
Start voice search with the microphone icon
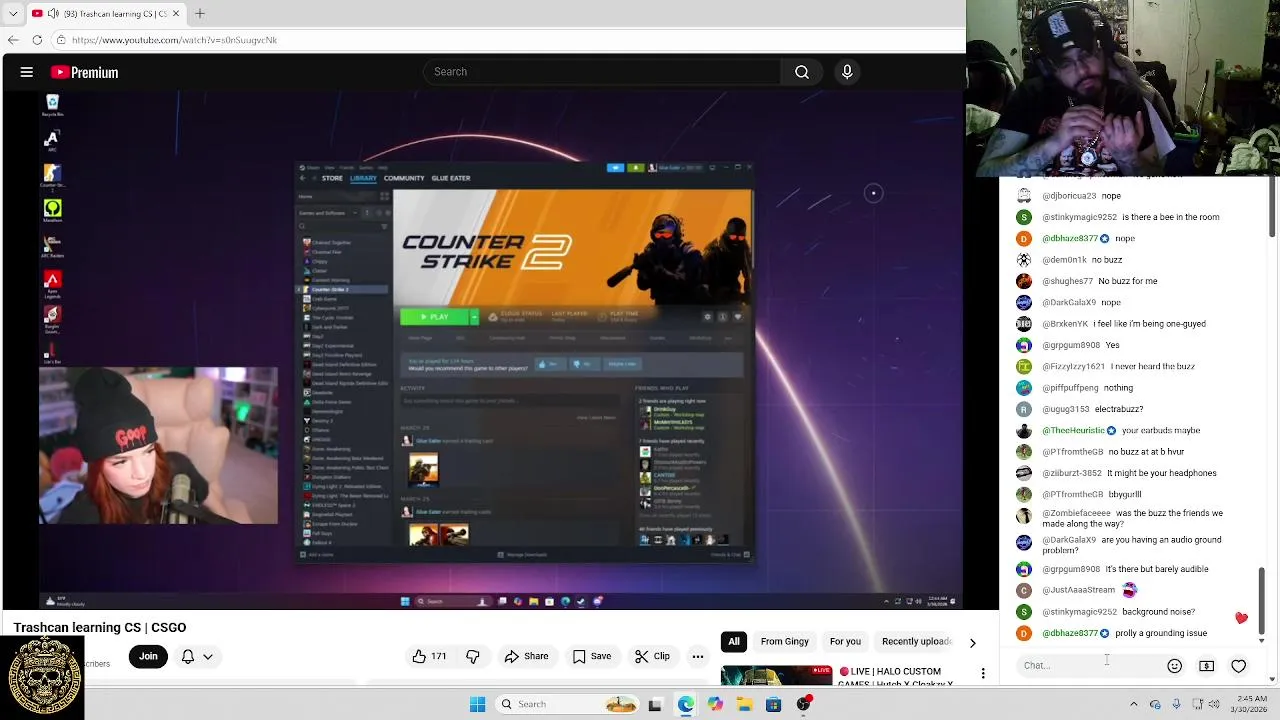coord(847,72)
